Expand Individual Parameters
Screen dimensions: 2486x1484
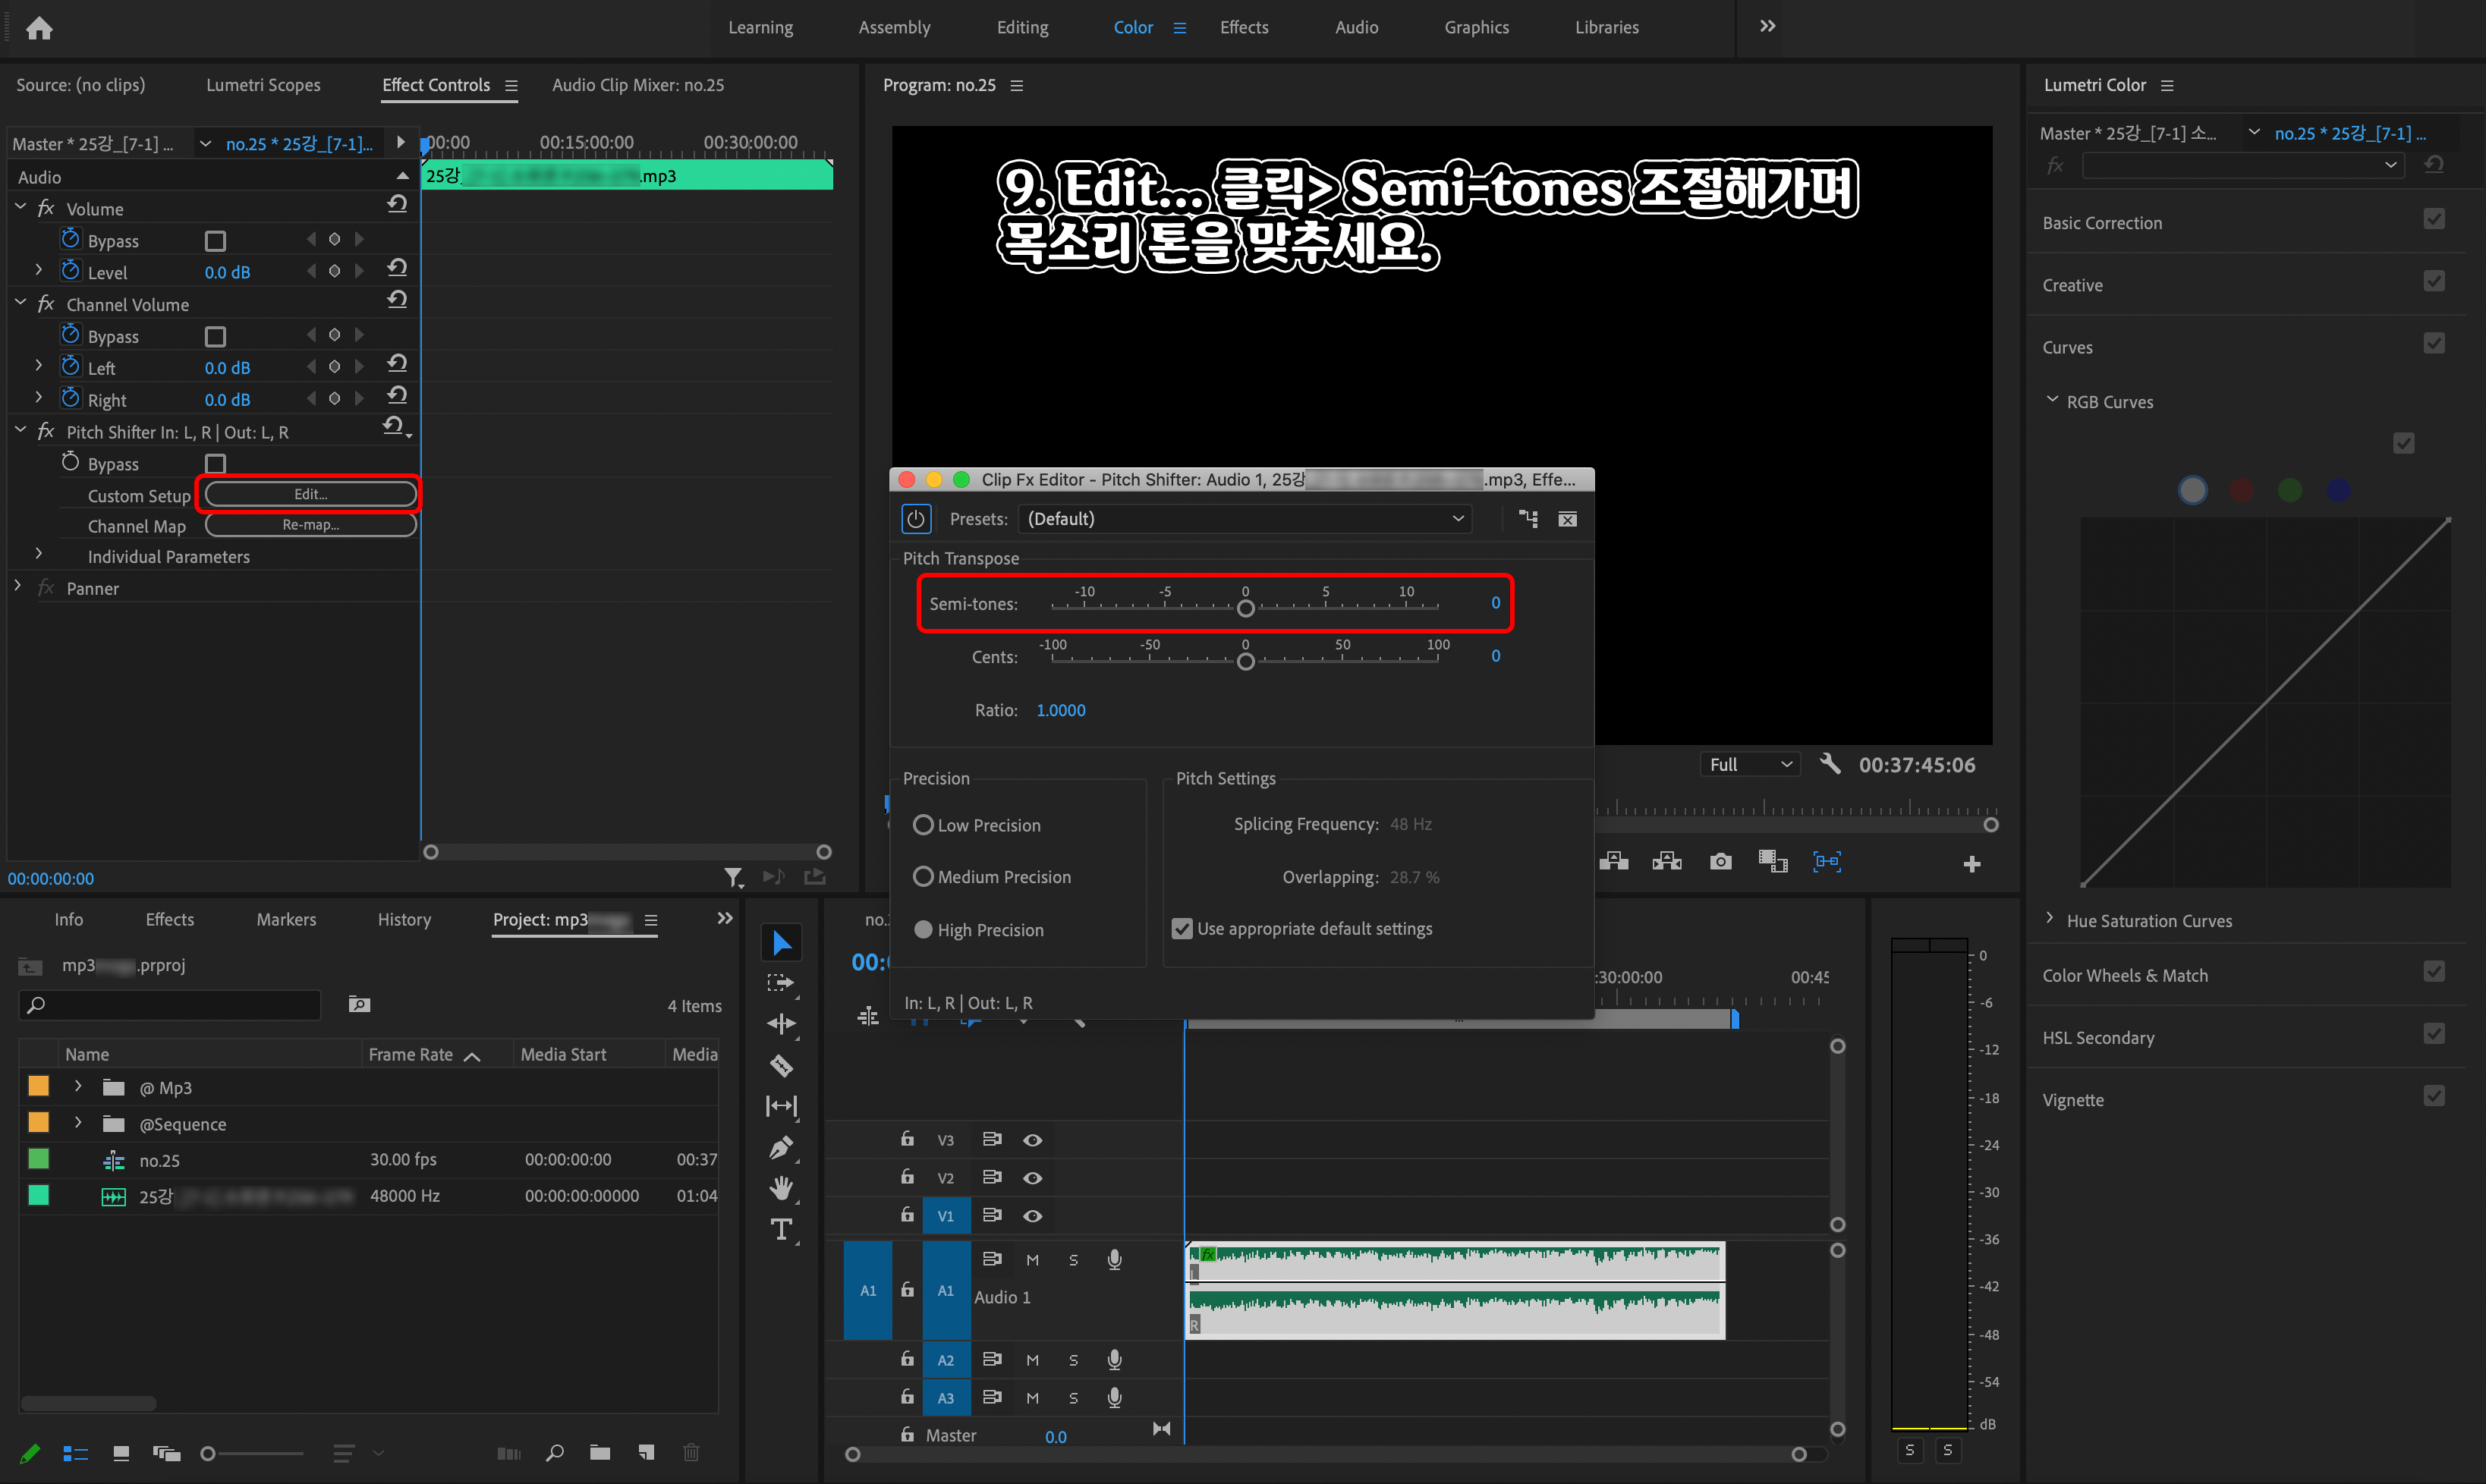point(39,556)
